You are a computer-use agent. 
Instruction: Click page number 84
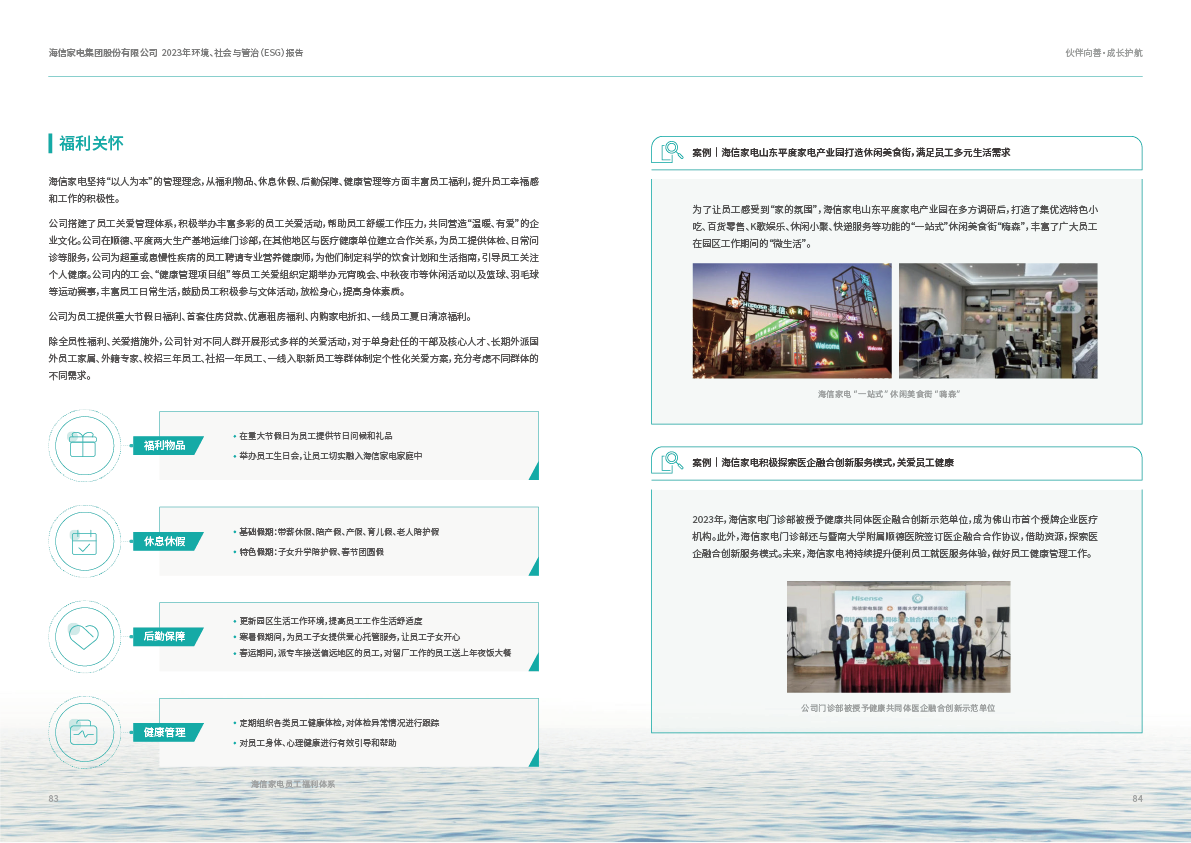(x=1136, y=798)
